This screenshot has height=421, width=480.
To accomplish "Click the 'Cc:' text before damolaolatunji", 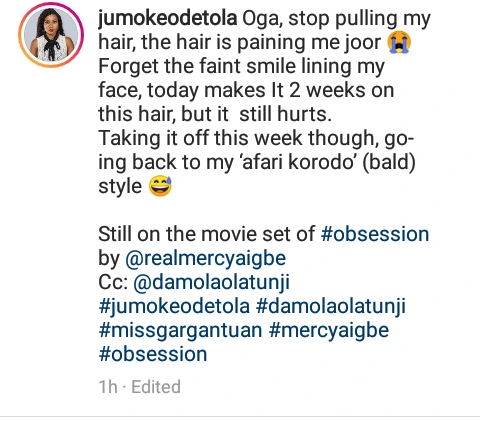I will (x=113, y=282).
